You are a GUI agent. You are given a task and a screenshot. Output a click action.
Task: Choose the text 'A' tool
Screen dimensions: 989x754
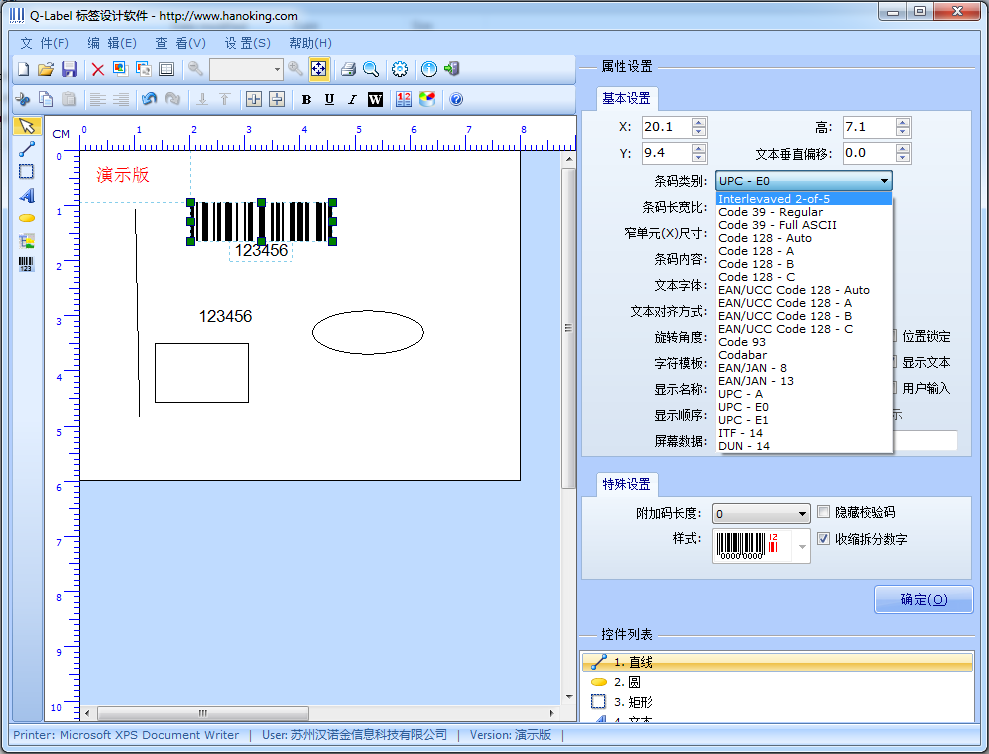[x=26, y=195]
